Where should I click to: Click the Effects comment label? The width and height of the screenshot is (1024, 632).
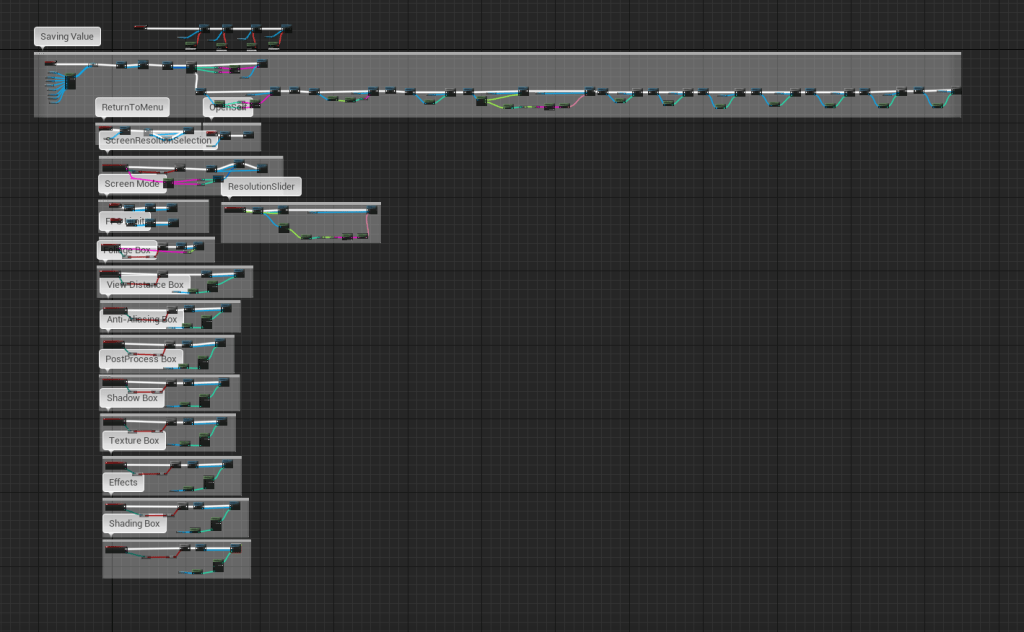[x=123, y=482]
